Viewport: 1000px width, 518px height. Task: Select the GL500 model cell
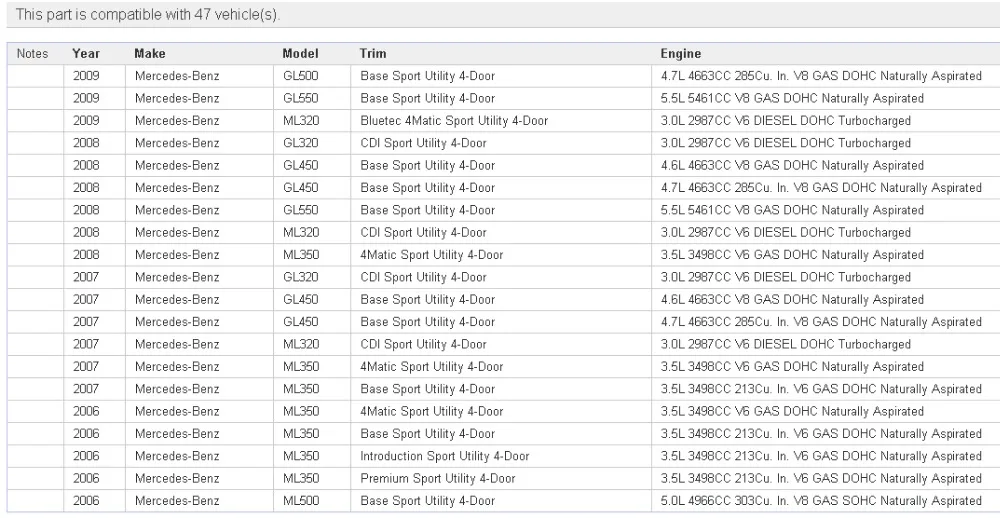pos(301,76)
